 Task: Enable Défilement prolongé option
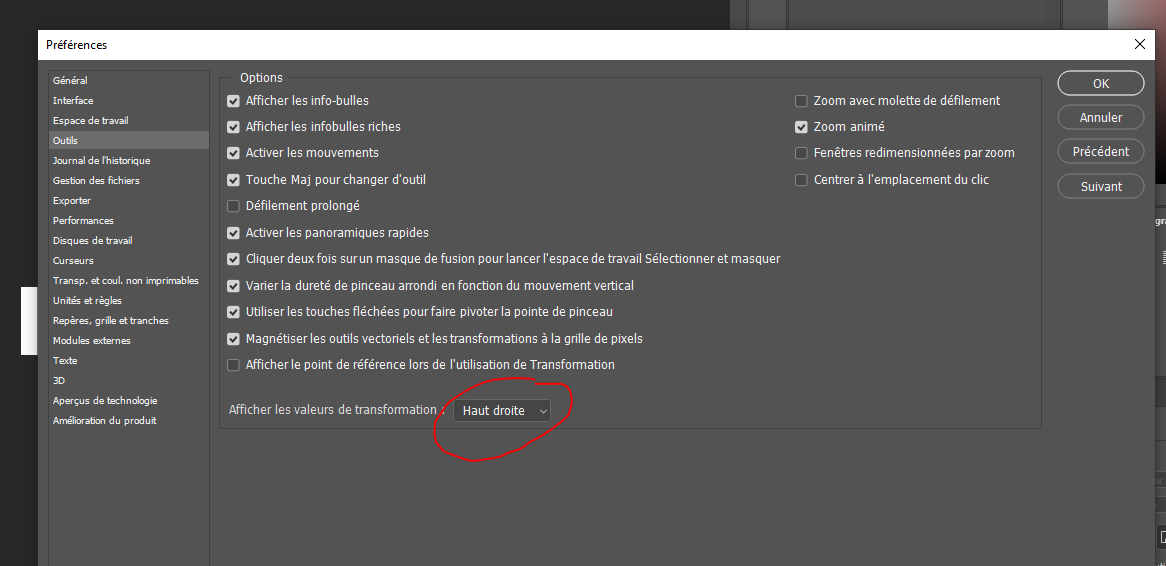tap(234, 206)
